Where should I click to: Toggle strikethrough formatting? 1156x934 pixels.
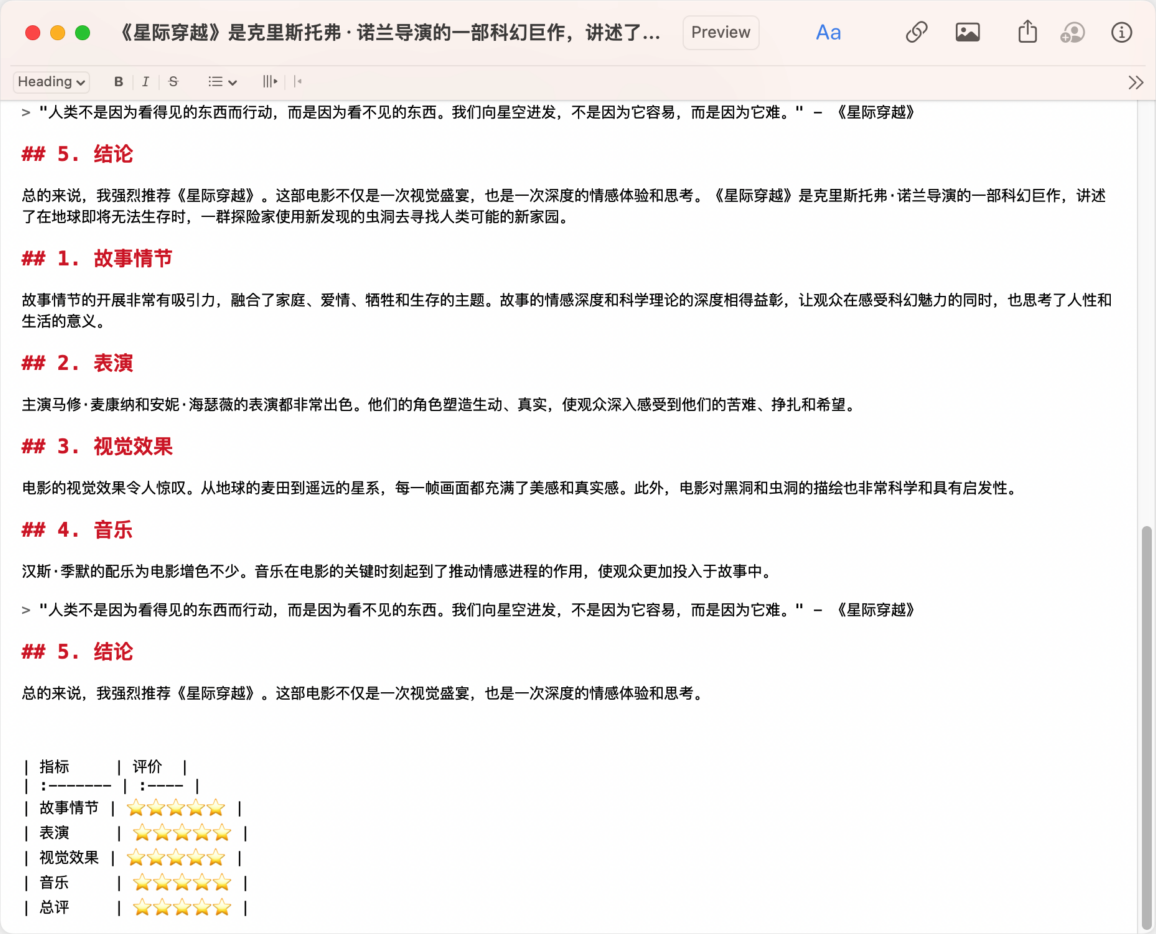click(173, 82)
